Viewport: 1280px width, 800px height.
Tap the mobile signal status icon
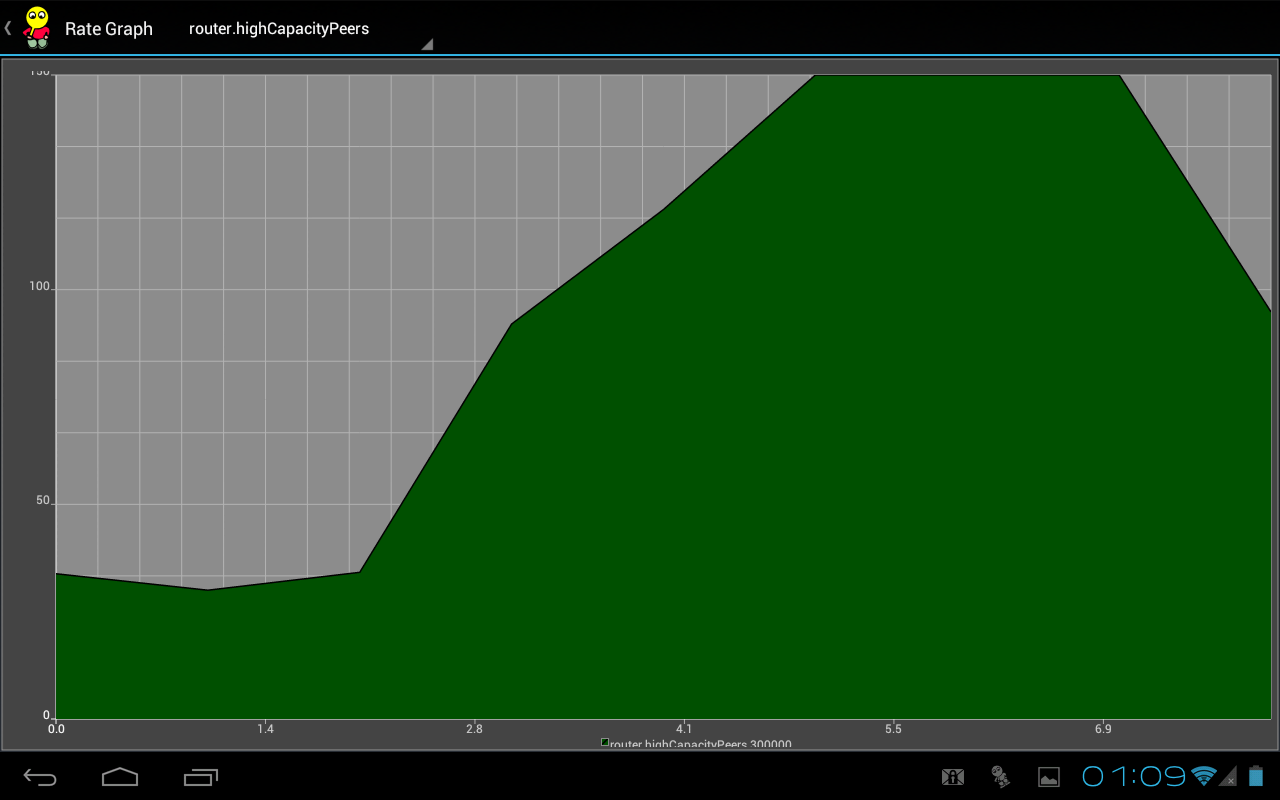[1229, 776]
